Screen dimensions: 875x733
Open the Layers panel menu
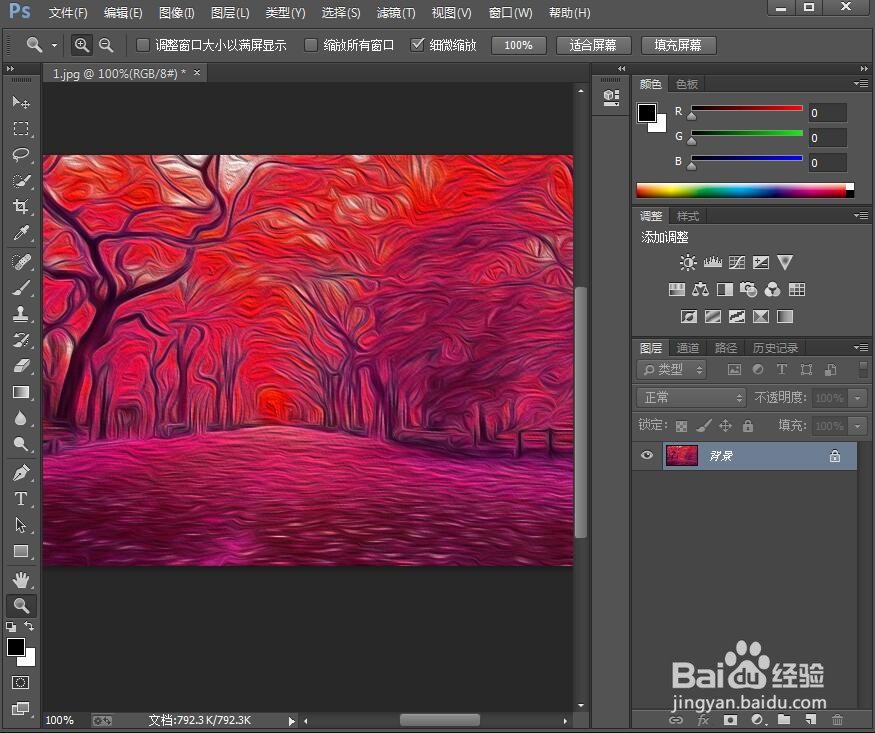point(861,348)
